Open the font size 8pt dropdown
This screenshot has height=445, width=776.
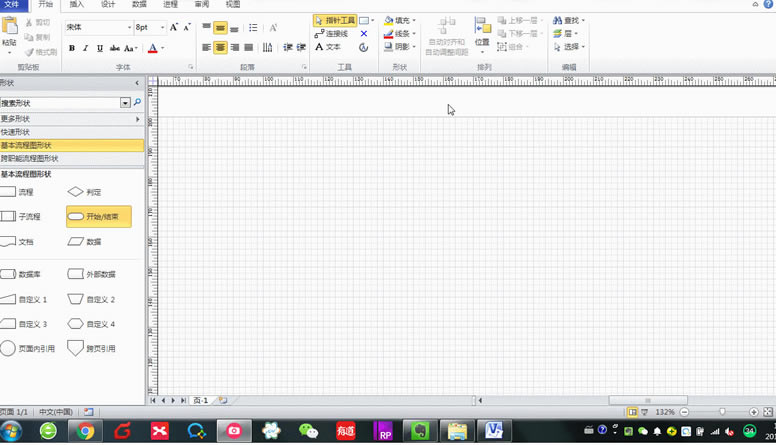pos(162,27)
